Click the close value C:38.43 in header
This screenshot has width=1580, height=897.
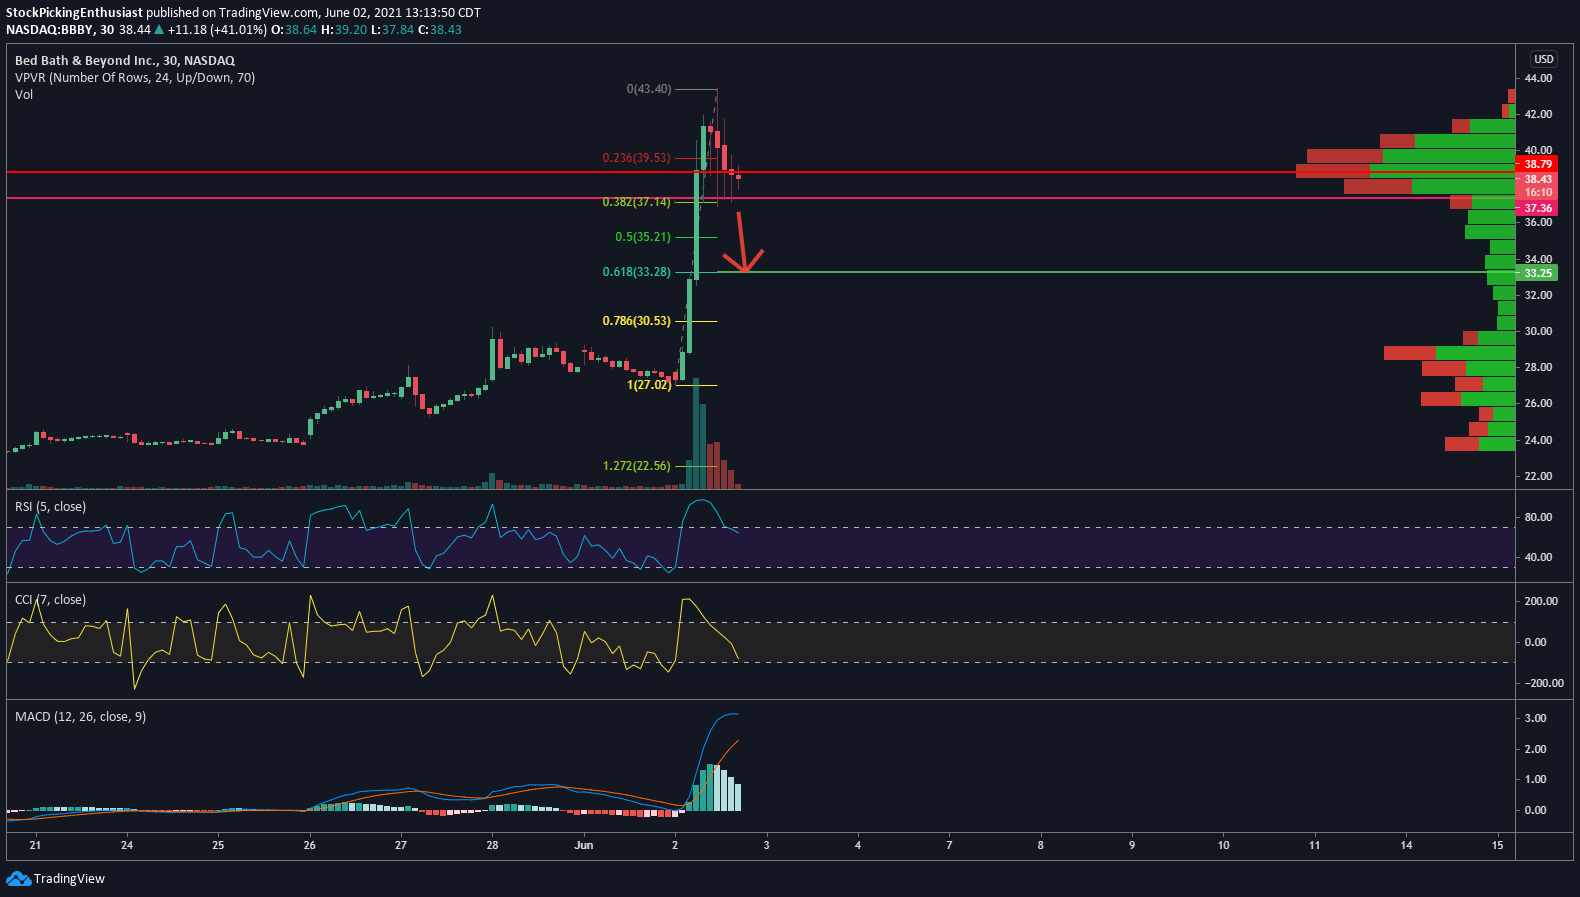[x=440, y=30]
